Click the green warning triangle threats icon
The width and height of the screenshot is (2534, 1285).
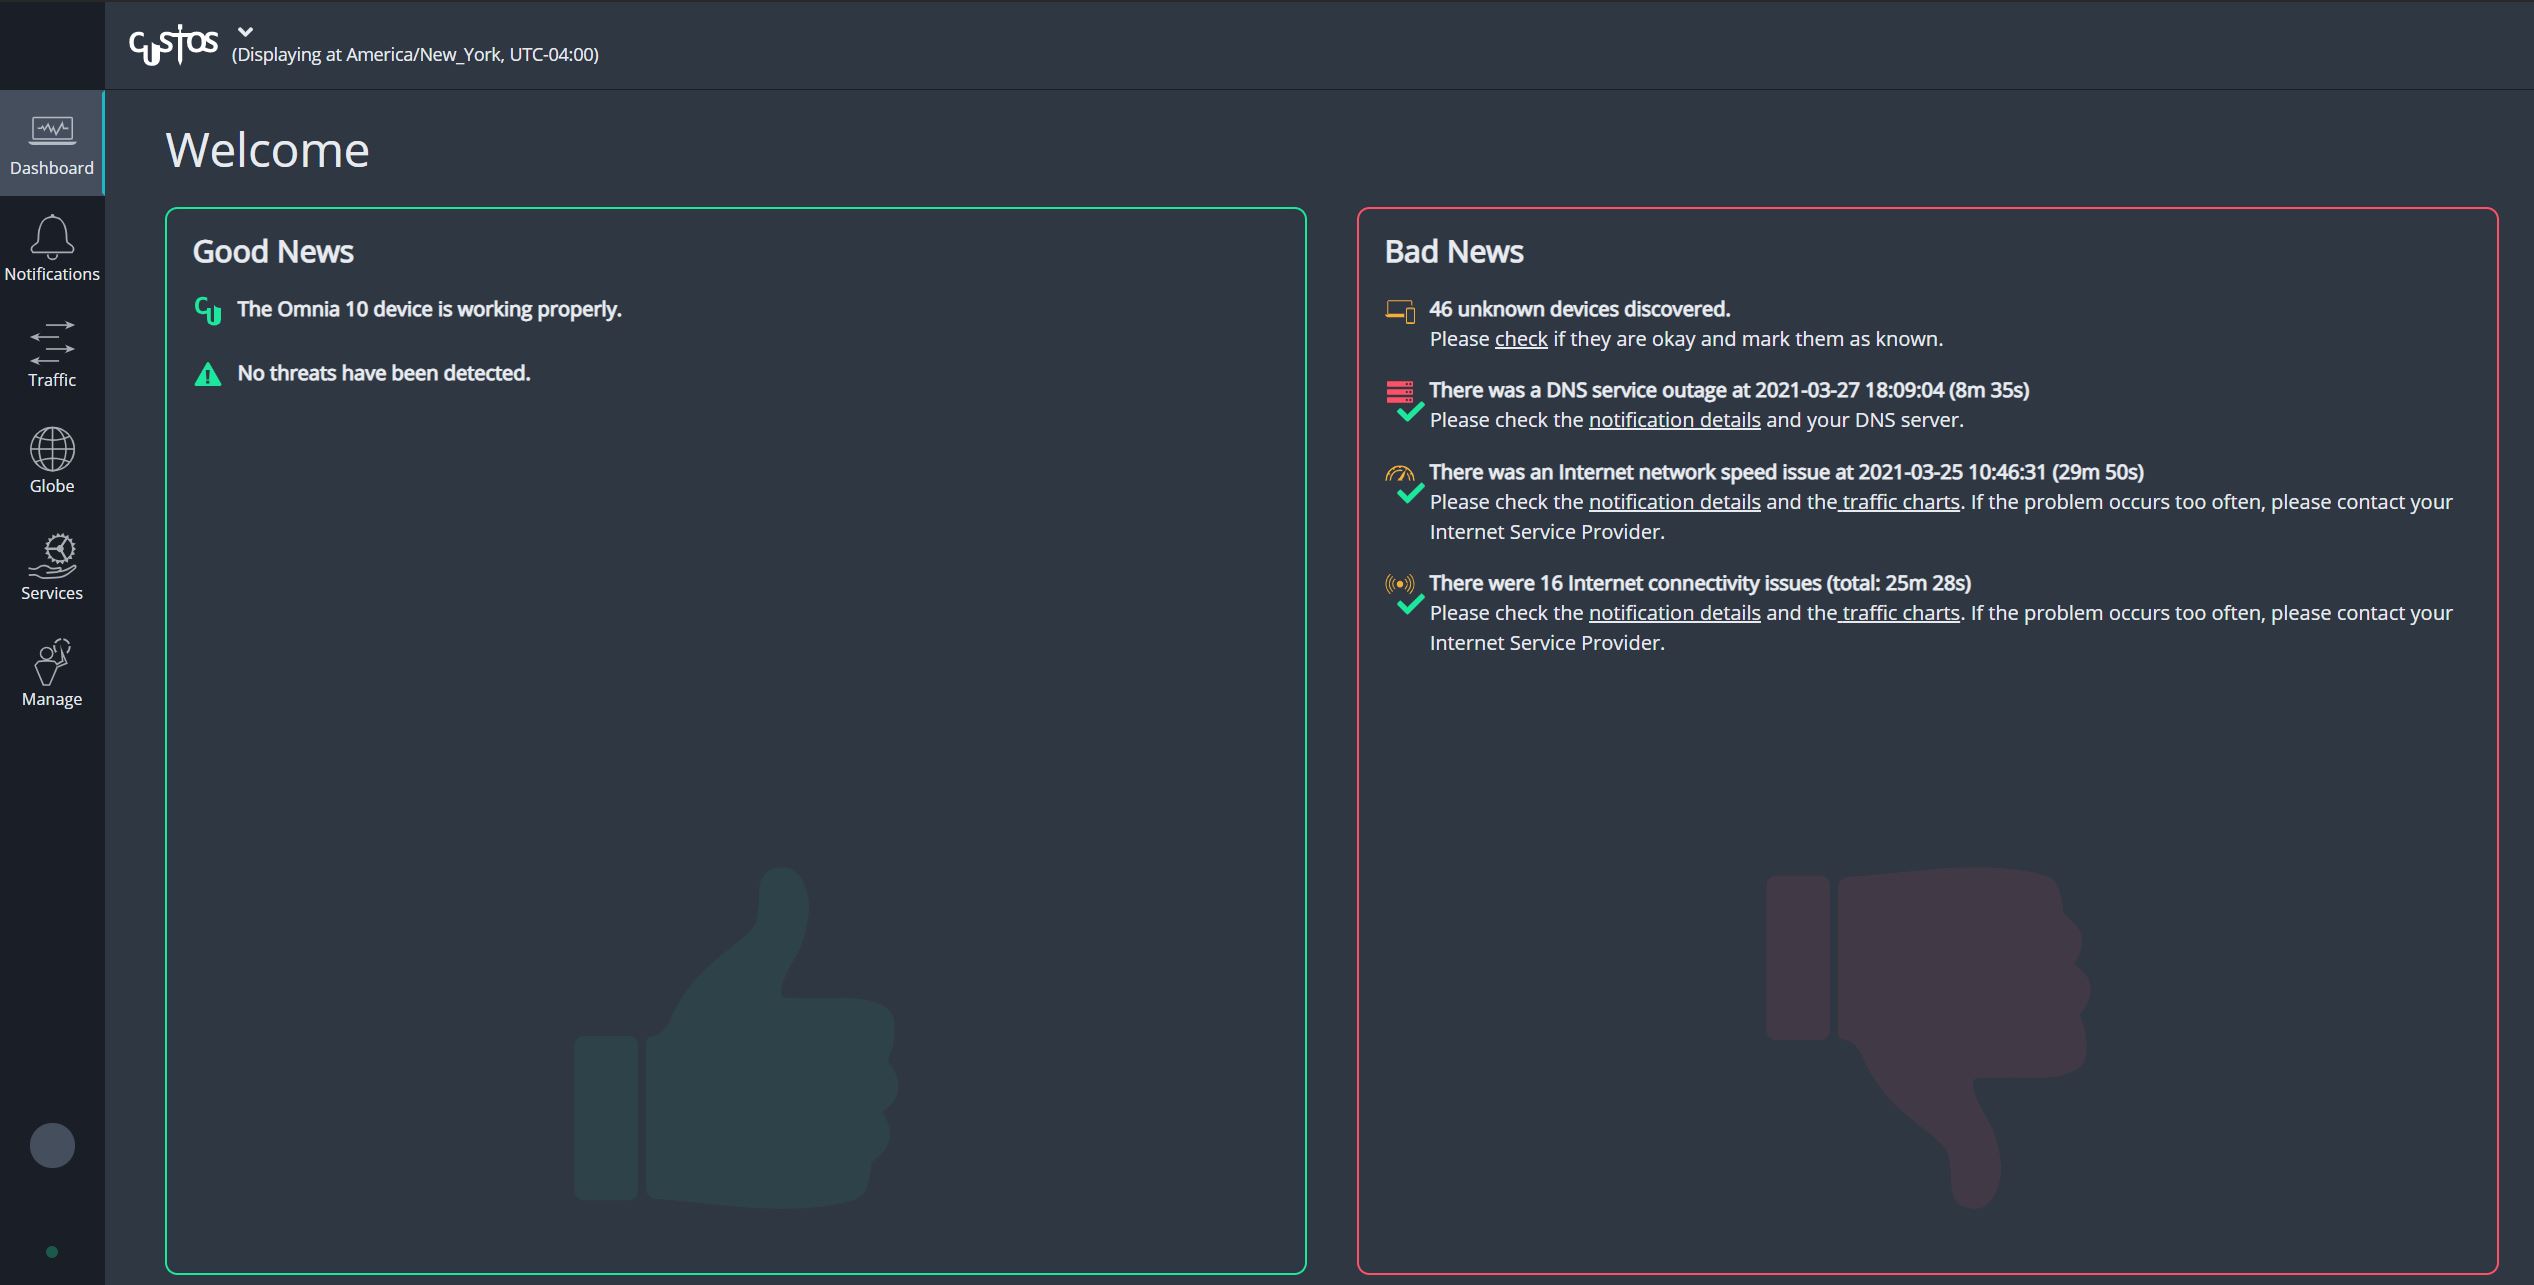(208, 375)
